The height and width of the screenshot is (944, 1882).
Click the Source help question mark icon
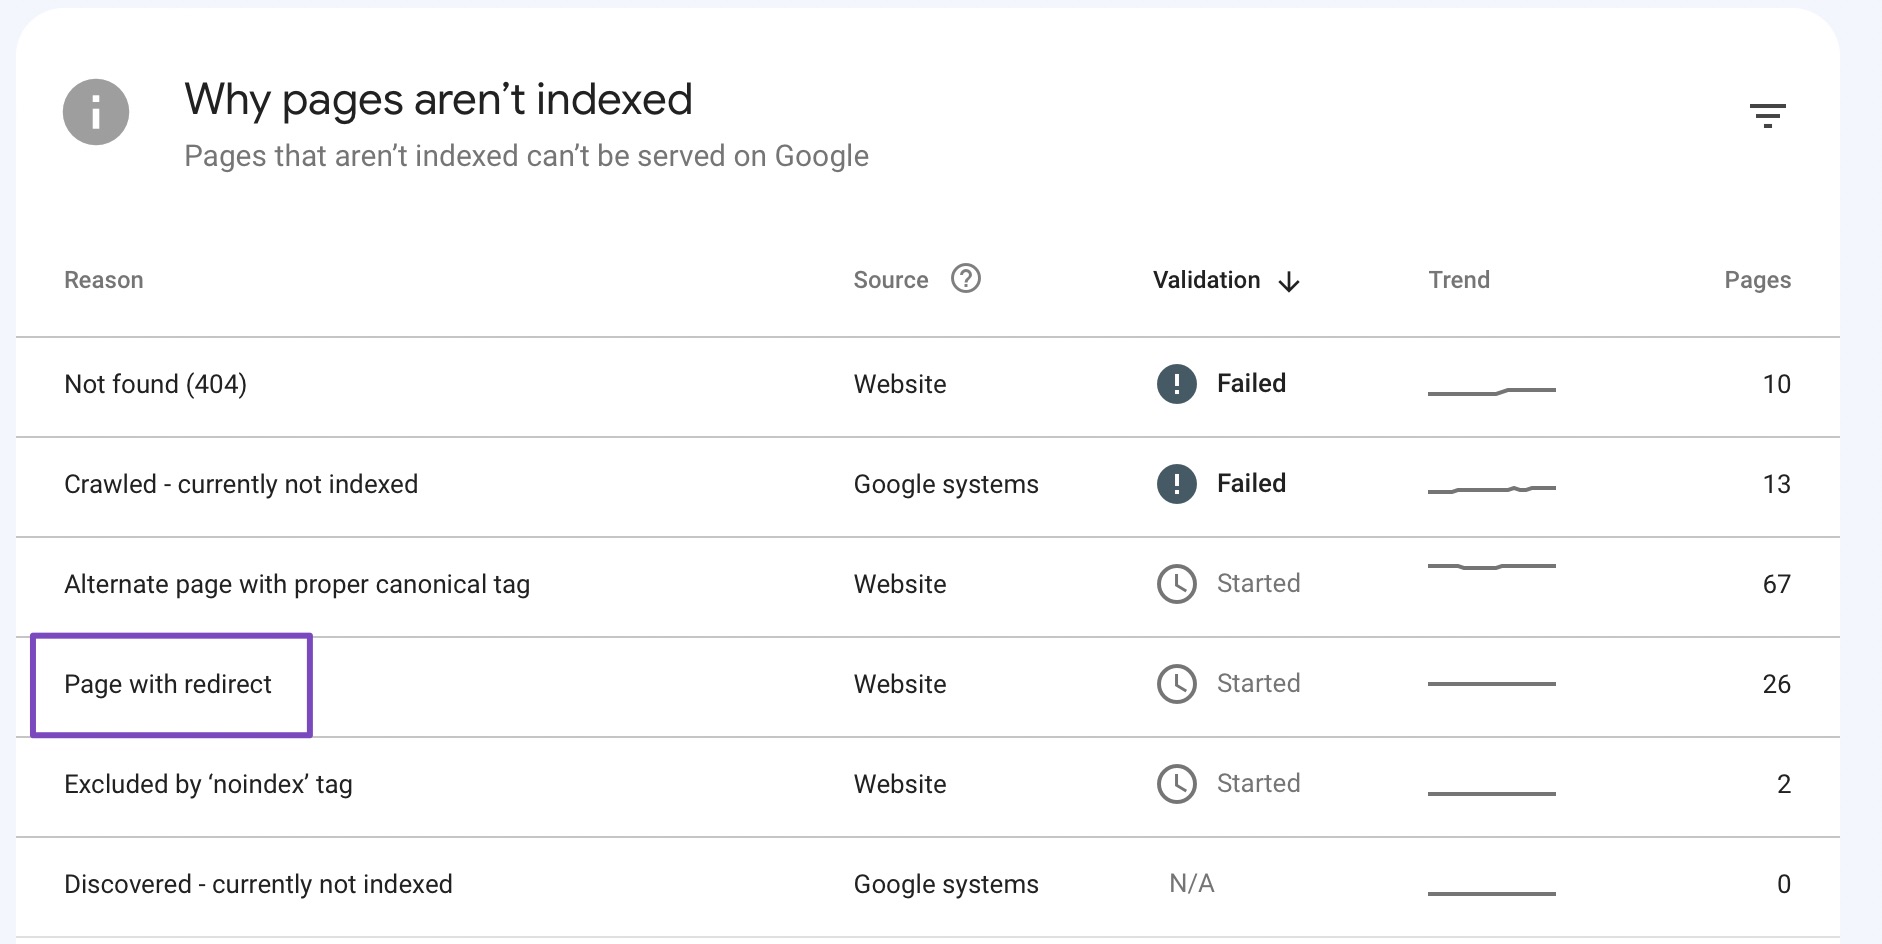coord(966,279)
